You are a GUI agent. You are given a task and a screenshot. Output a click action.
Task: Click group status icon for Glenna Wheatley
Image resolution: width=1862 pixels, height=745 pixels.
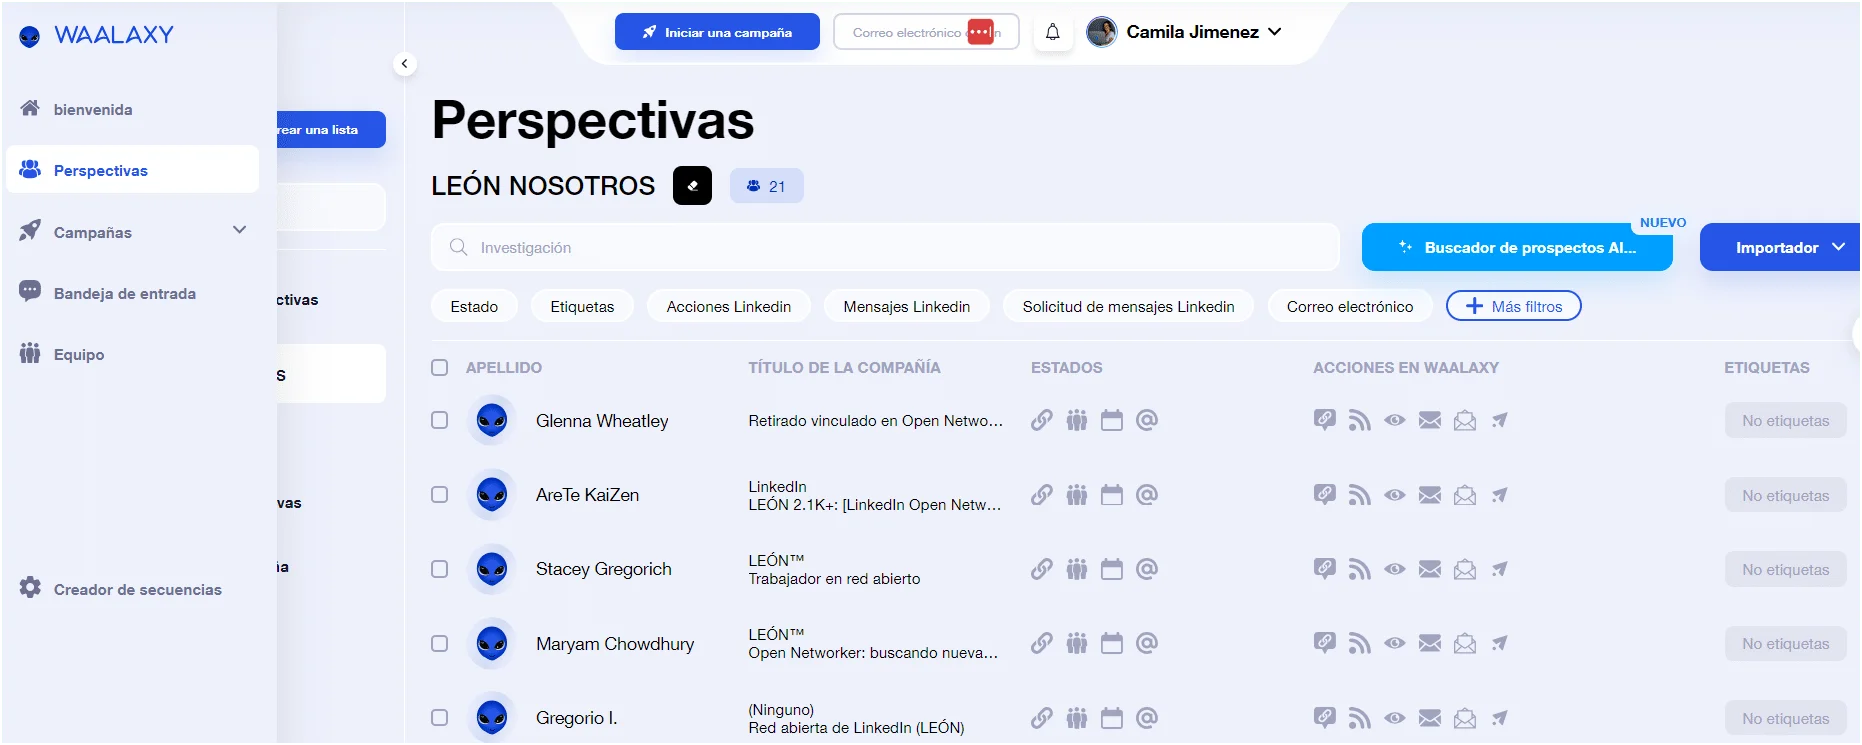(x=1077, y=420)
